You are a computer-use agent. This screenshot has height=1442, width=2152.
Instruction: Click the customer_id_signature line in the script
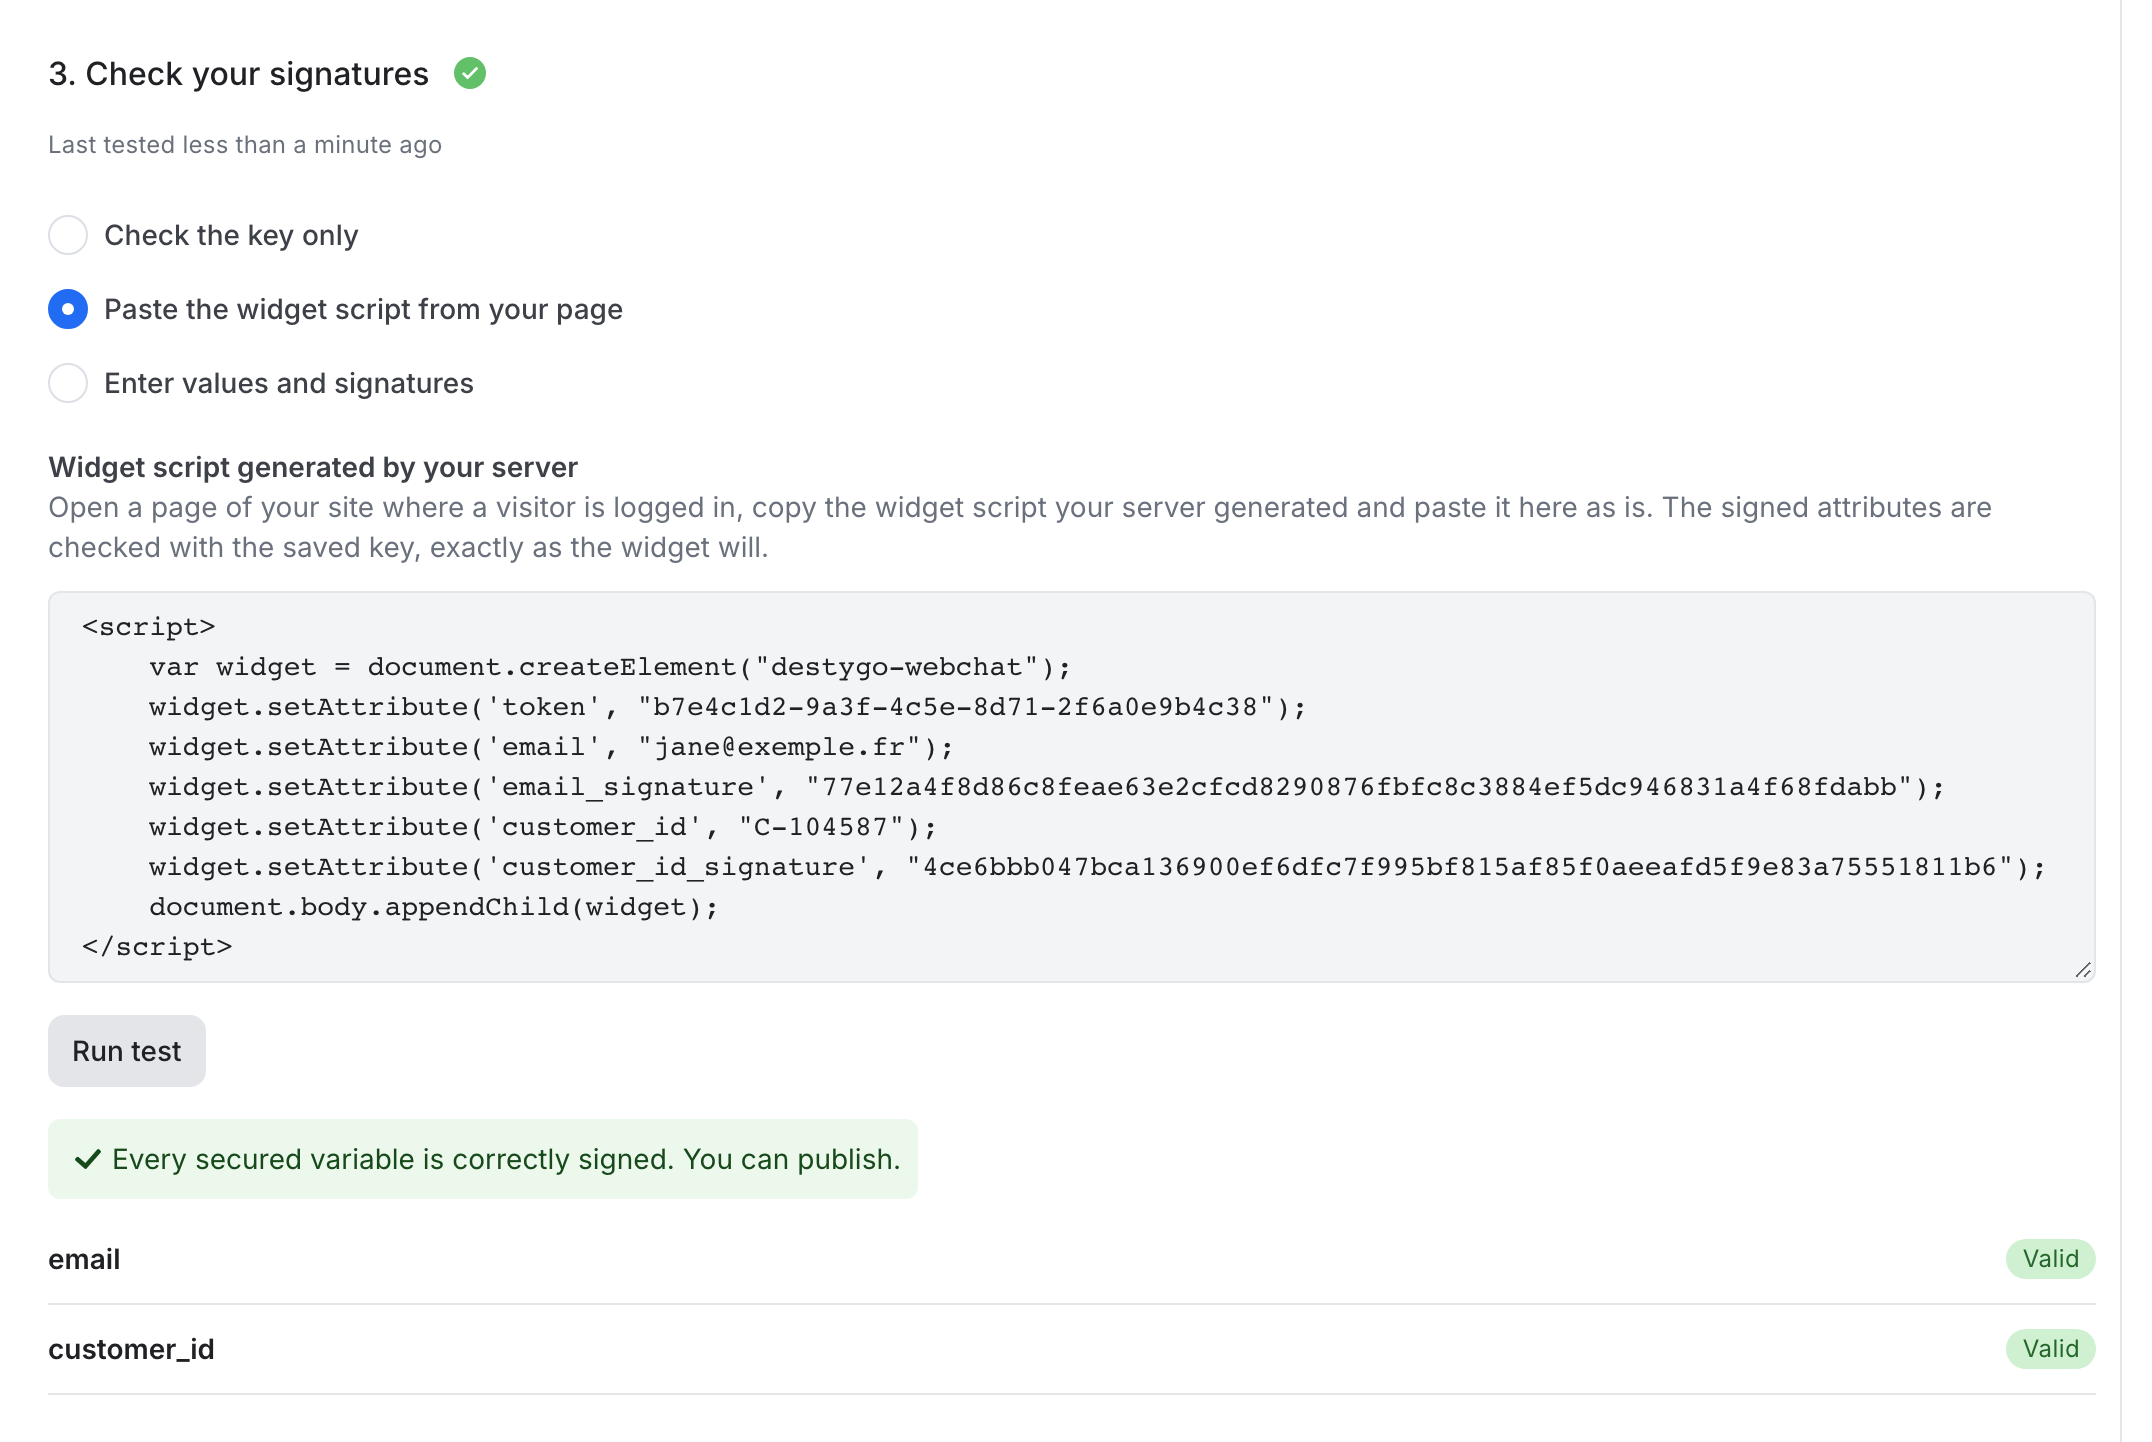pyautogui.click(x=1097, y=867)
